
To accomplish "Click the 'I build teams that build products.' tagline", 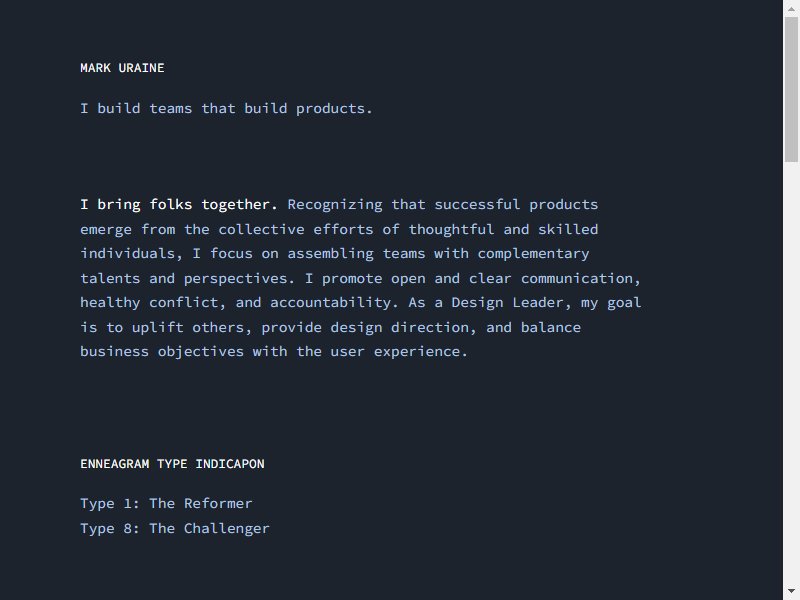I will coord(226,109).
